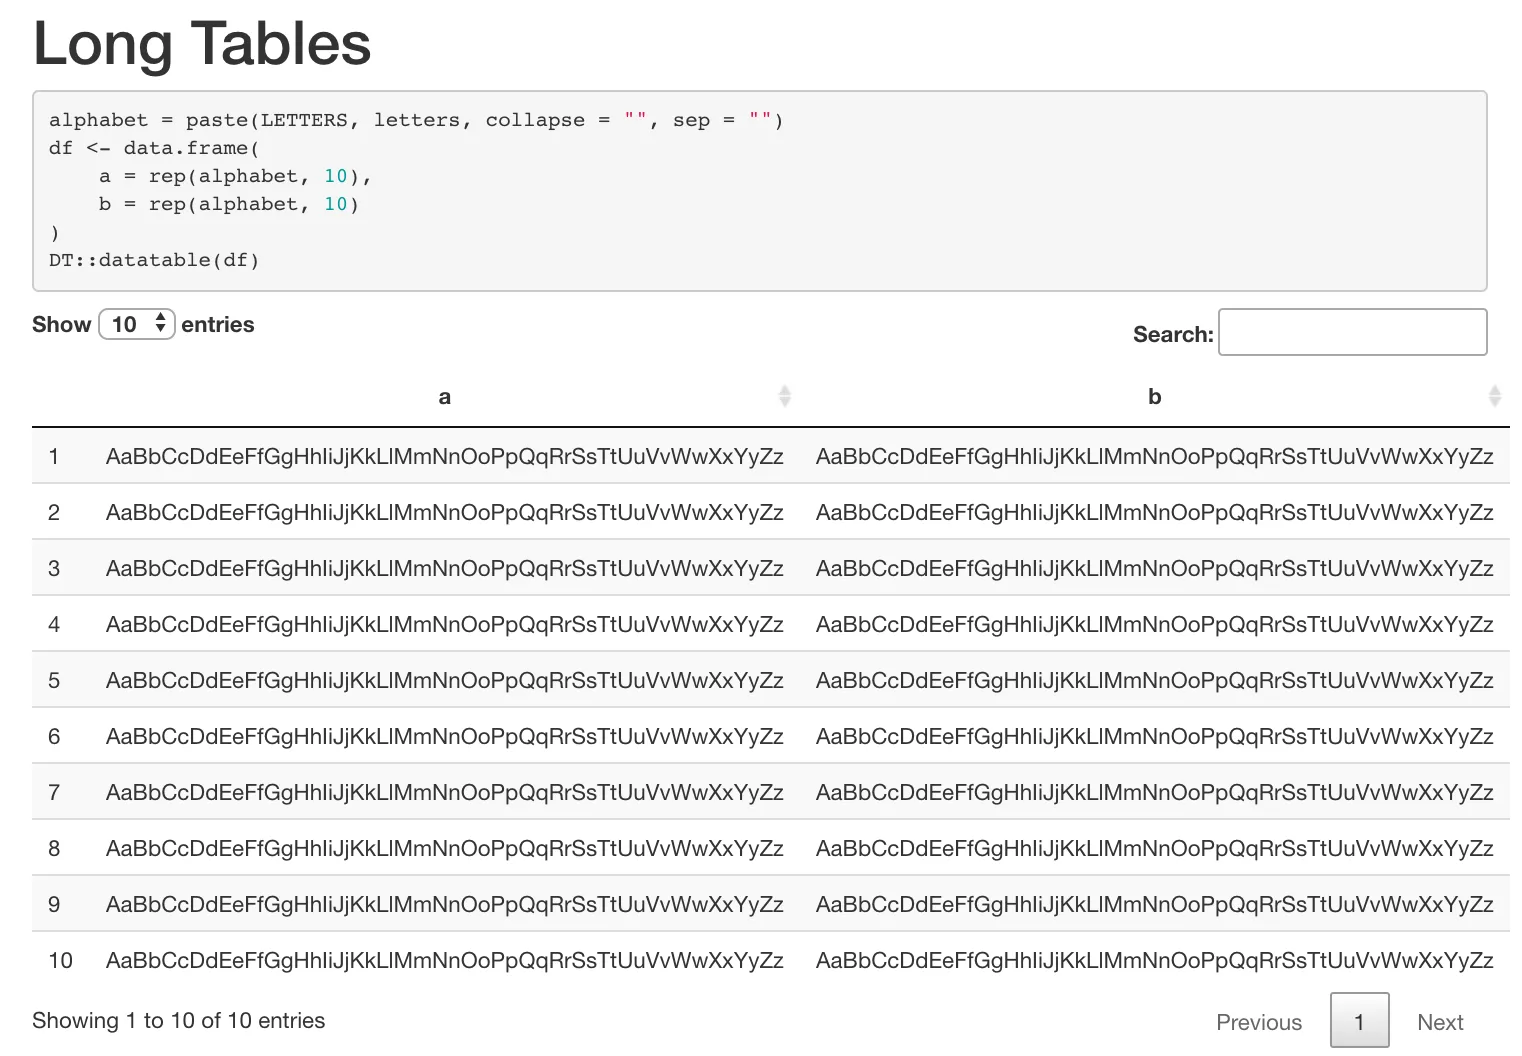
Task: Select page 1 pagination button
Action: 1359,1021
